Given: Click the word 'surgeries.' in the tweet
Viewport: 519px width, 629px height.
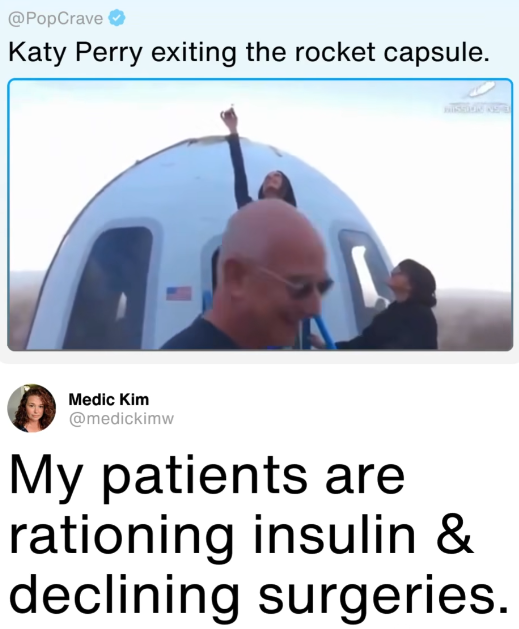Looking at the screenshot, I should point(380,596).
